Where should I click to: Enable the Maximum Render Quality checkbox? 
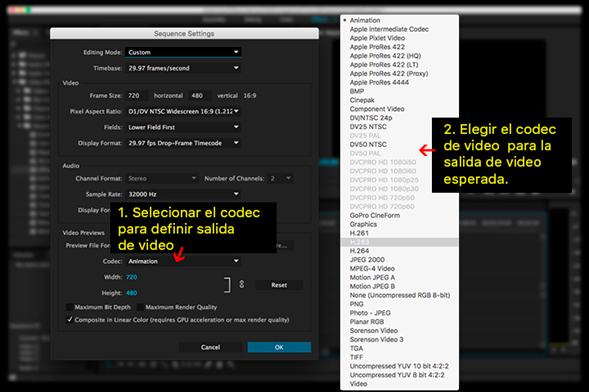tap(140, 307)
